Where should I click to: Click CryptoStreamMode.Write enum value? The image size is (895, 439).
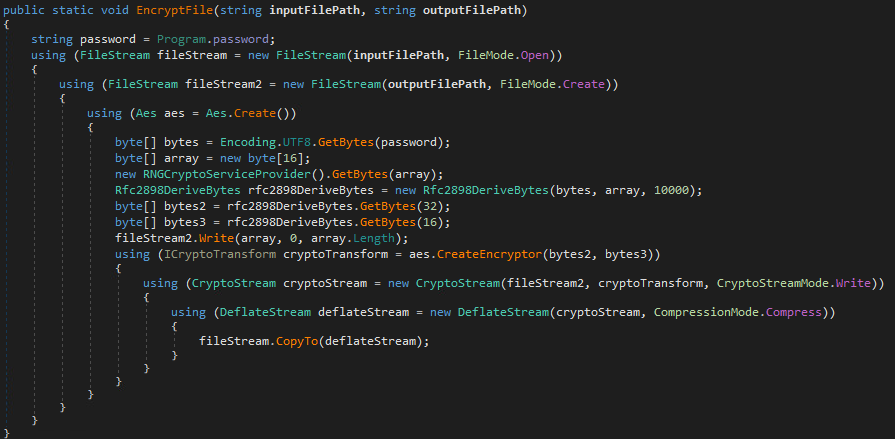click(x=794, y=283)
